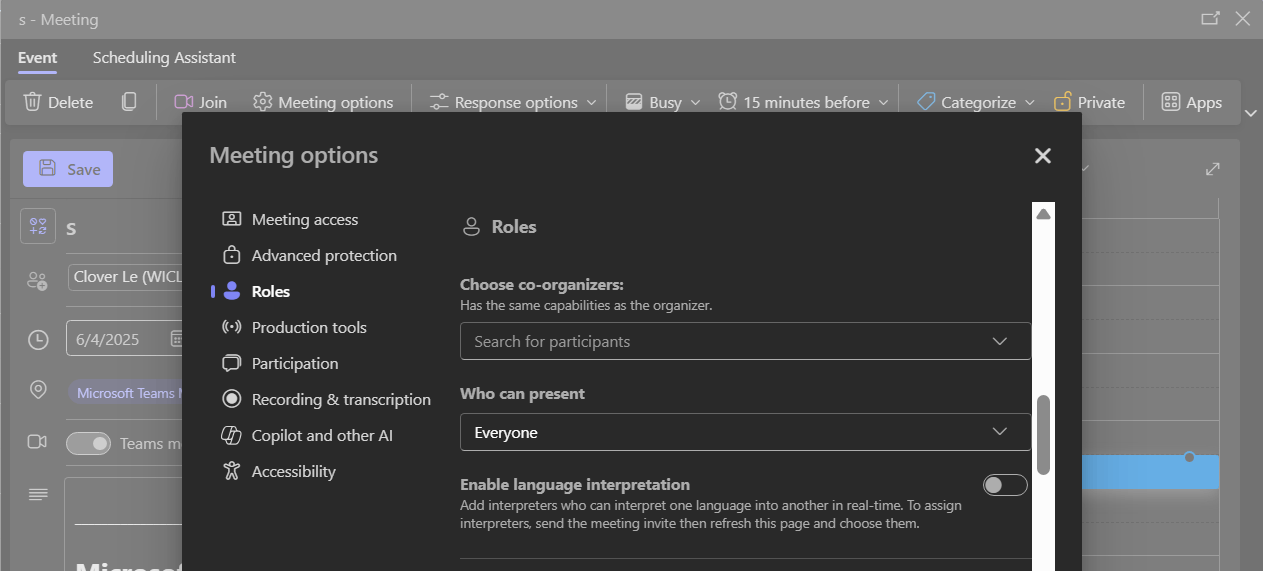Click the Microsoft Teams location chip
The image size is (1263, 571).
pos(125,393)
